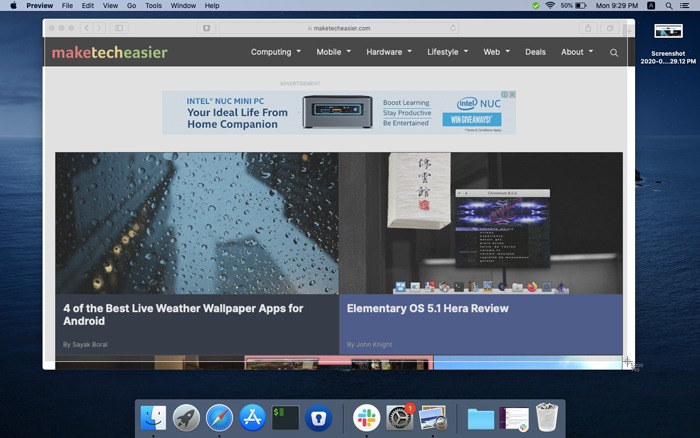Viewport: 700px width, 438px height.
Task: Open the File menu
Action: click(67, 5)
